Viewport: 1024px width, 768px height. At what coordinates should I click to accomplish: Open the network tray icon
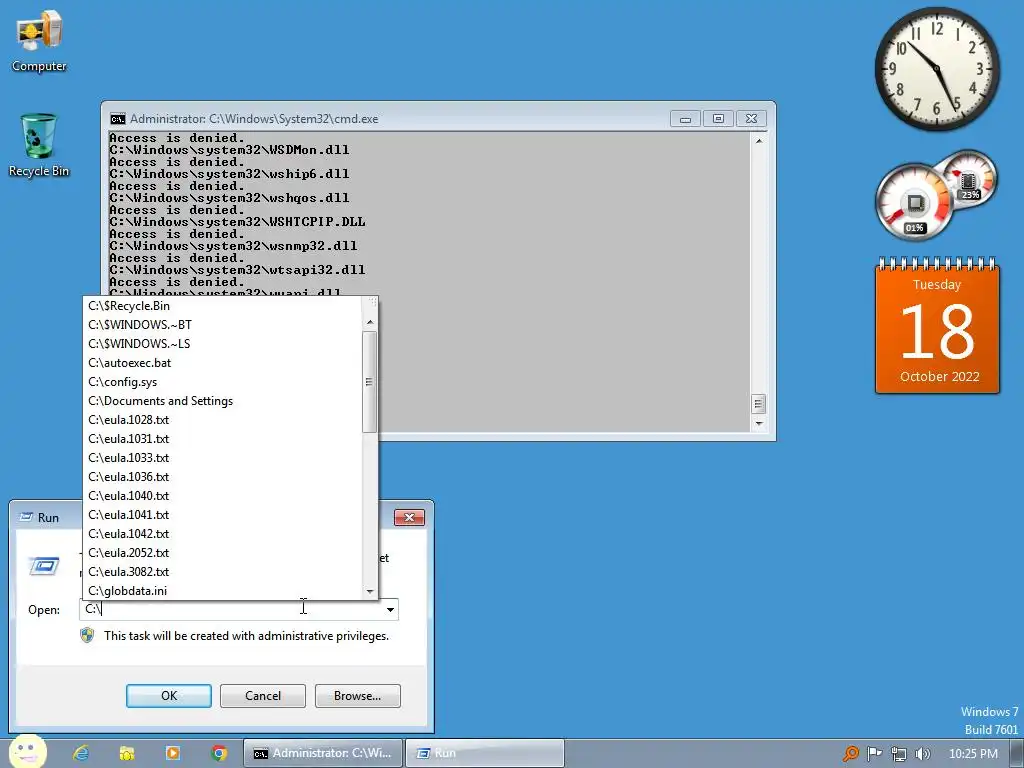coord(899,754)
